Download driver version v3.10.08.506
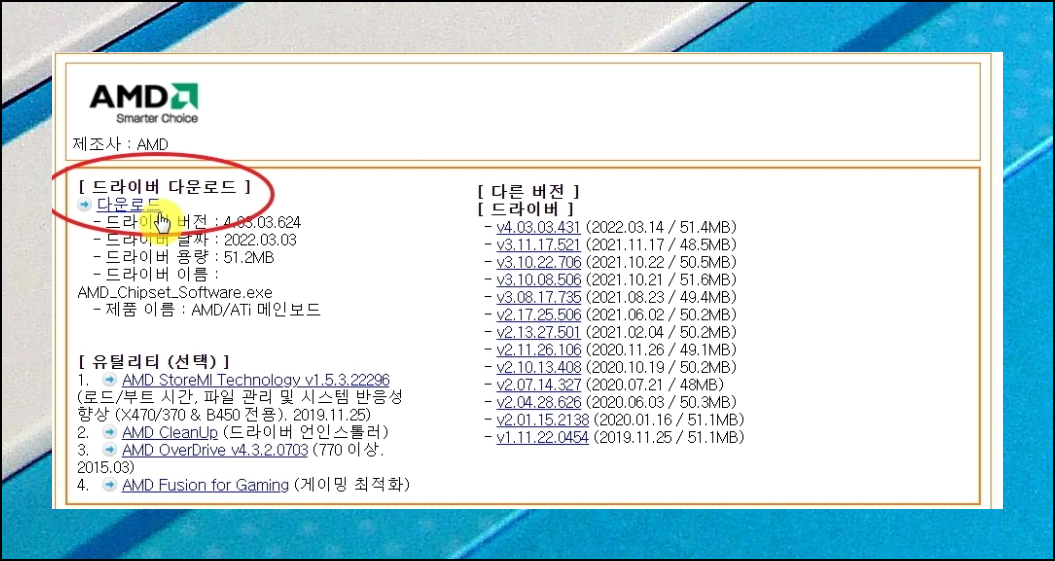 click(538, 279)
